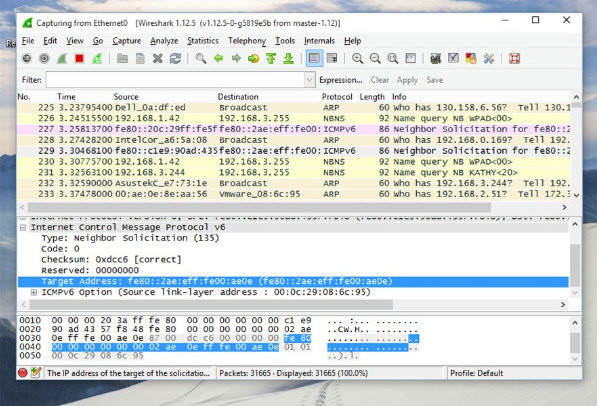Go to packet number icon
The height and width of the screenshot is (406, 597).
coord(253,59)
